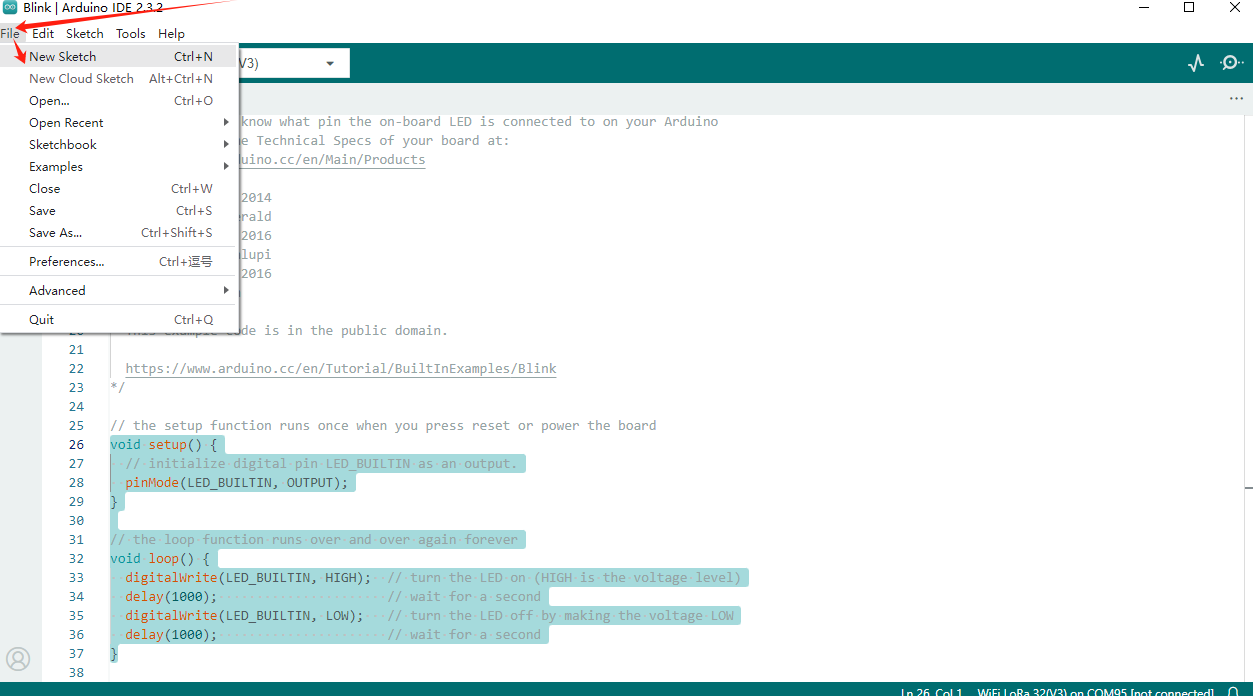The height and width of the screenshot is (696, 1253).
Task: Click the Arduino logo in title bar
Action: (x=10, y=8)
